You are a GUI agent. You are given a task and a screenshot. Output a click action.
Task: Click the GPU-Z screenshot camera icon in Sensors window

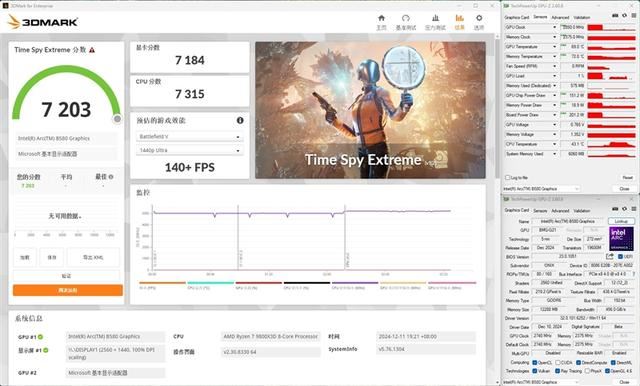point(615,16)
